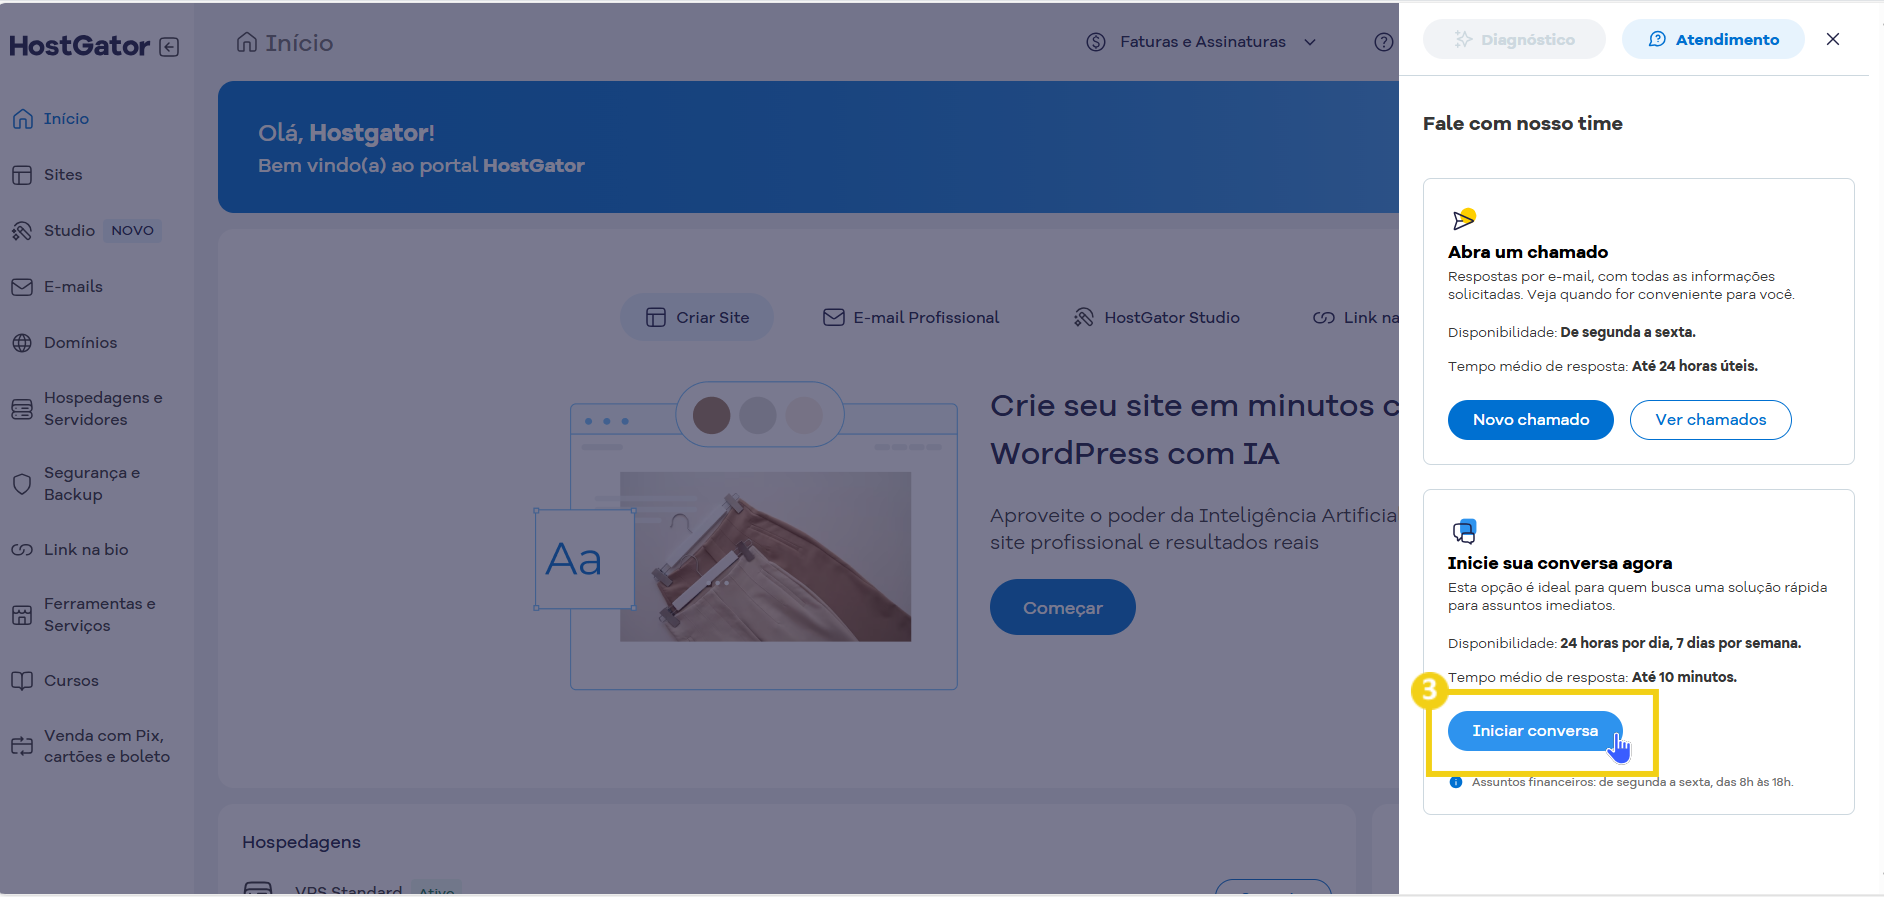Screen dimensions: 1884x897
Task: Click the dark brown color circle in illustration
Action: click(x=712, y=415)
